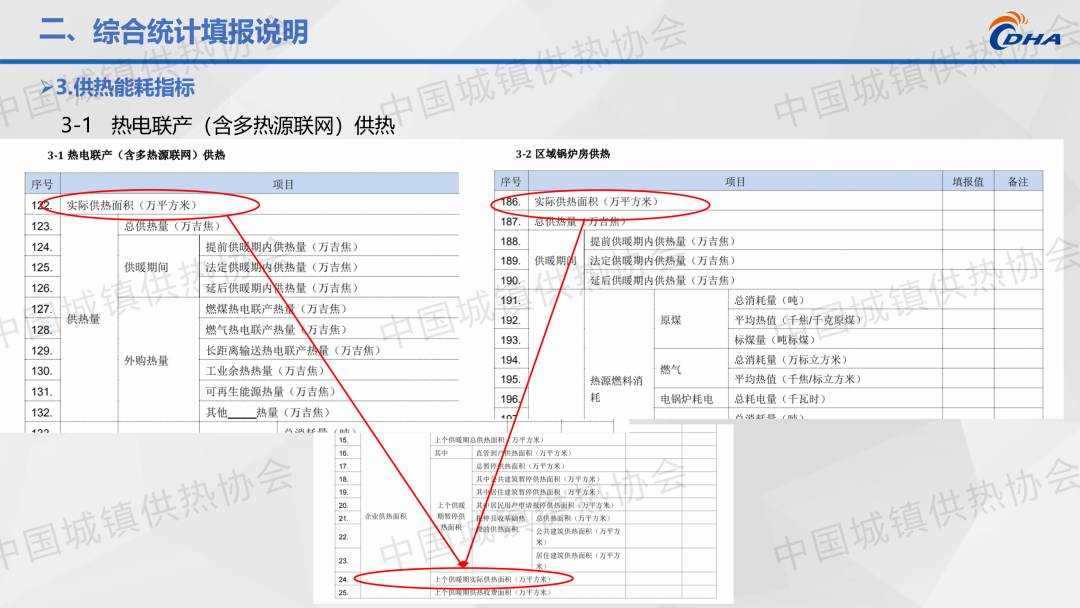This screenshot has width=1080, height=608.
Task: Select the 3.供热能耗指标 section heading
Action: click(x=125, y=88)
